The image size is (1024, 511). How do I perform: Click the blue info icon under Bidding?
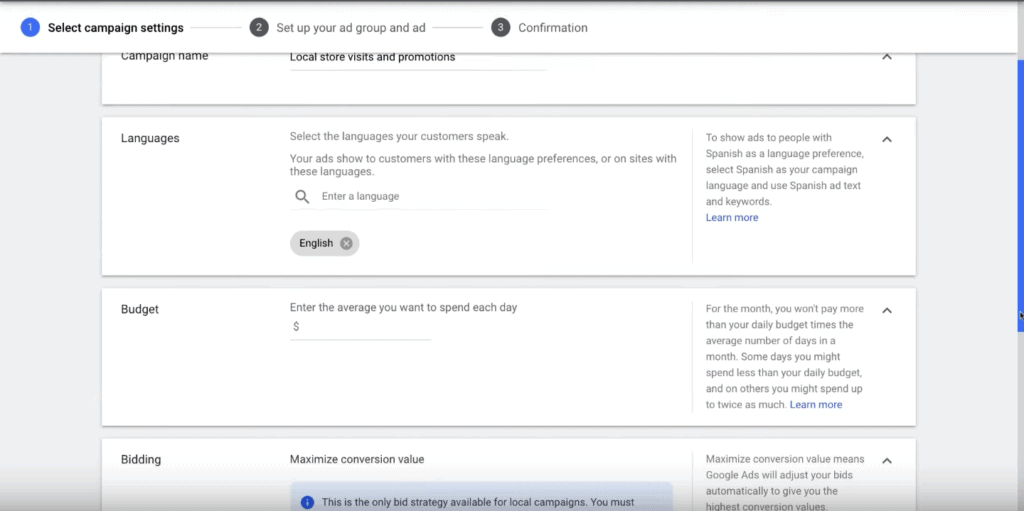pos(307,503)
